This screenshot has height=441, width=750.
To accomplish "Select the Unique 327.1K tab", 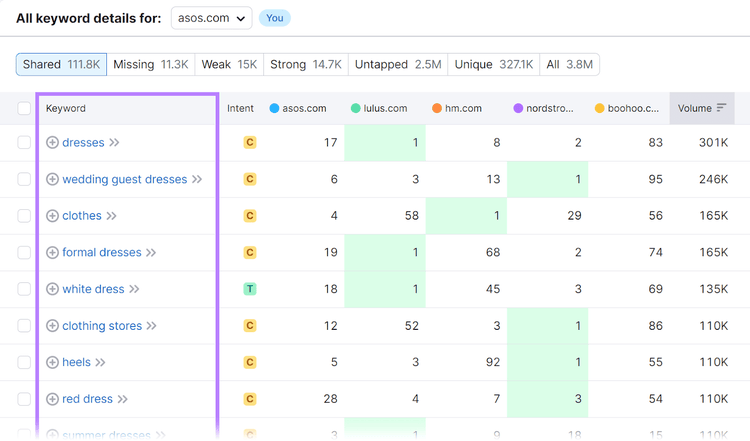I will pos(494,65).
